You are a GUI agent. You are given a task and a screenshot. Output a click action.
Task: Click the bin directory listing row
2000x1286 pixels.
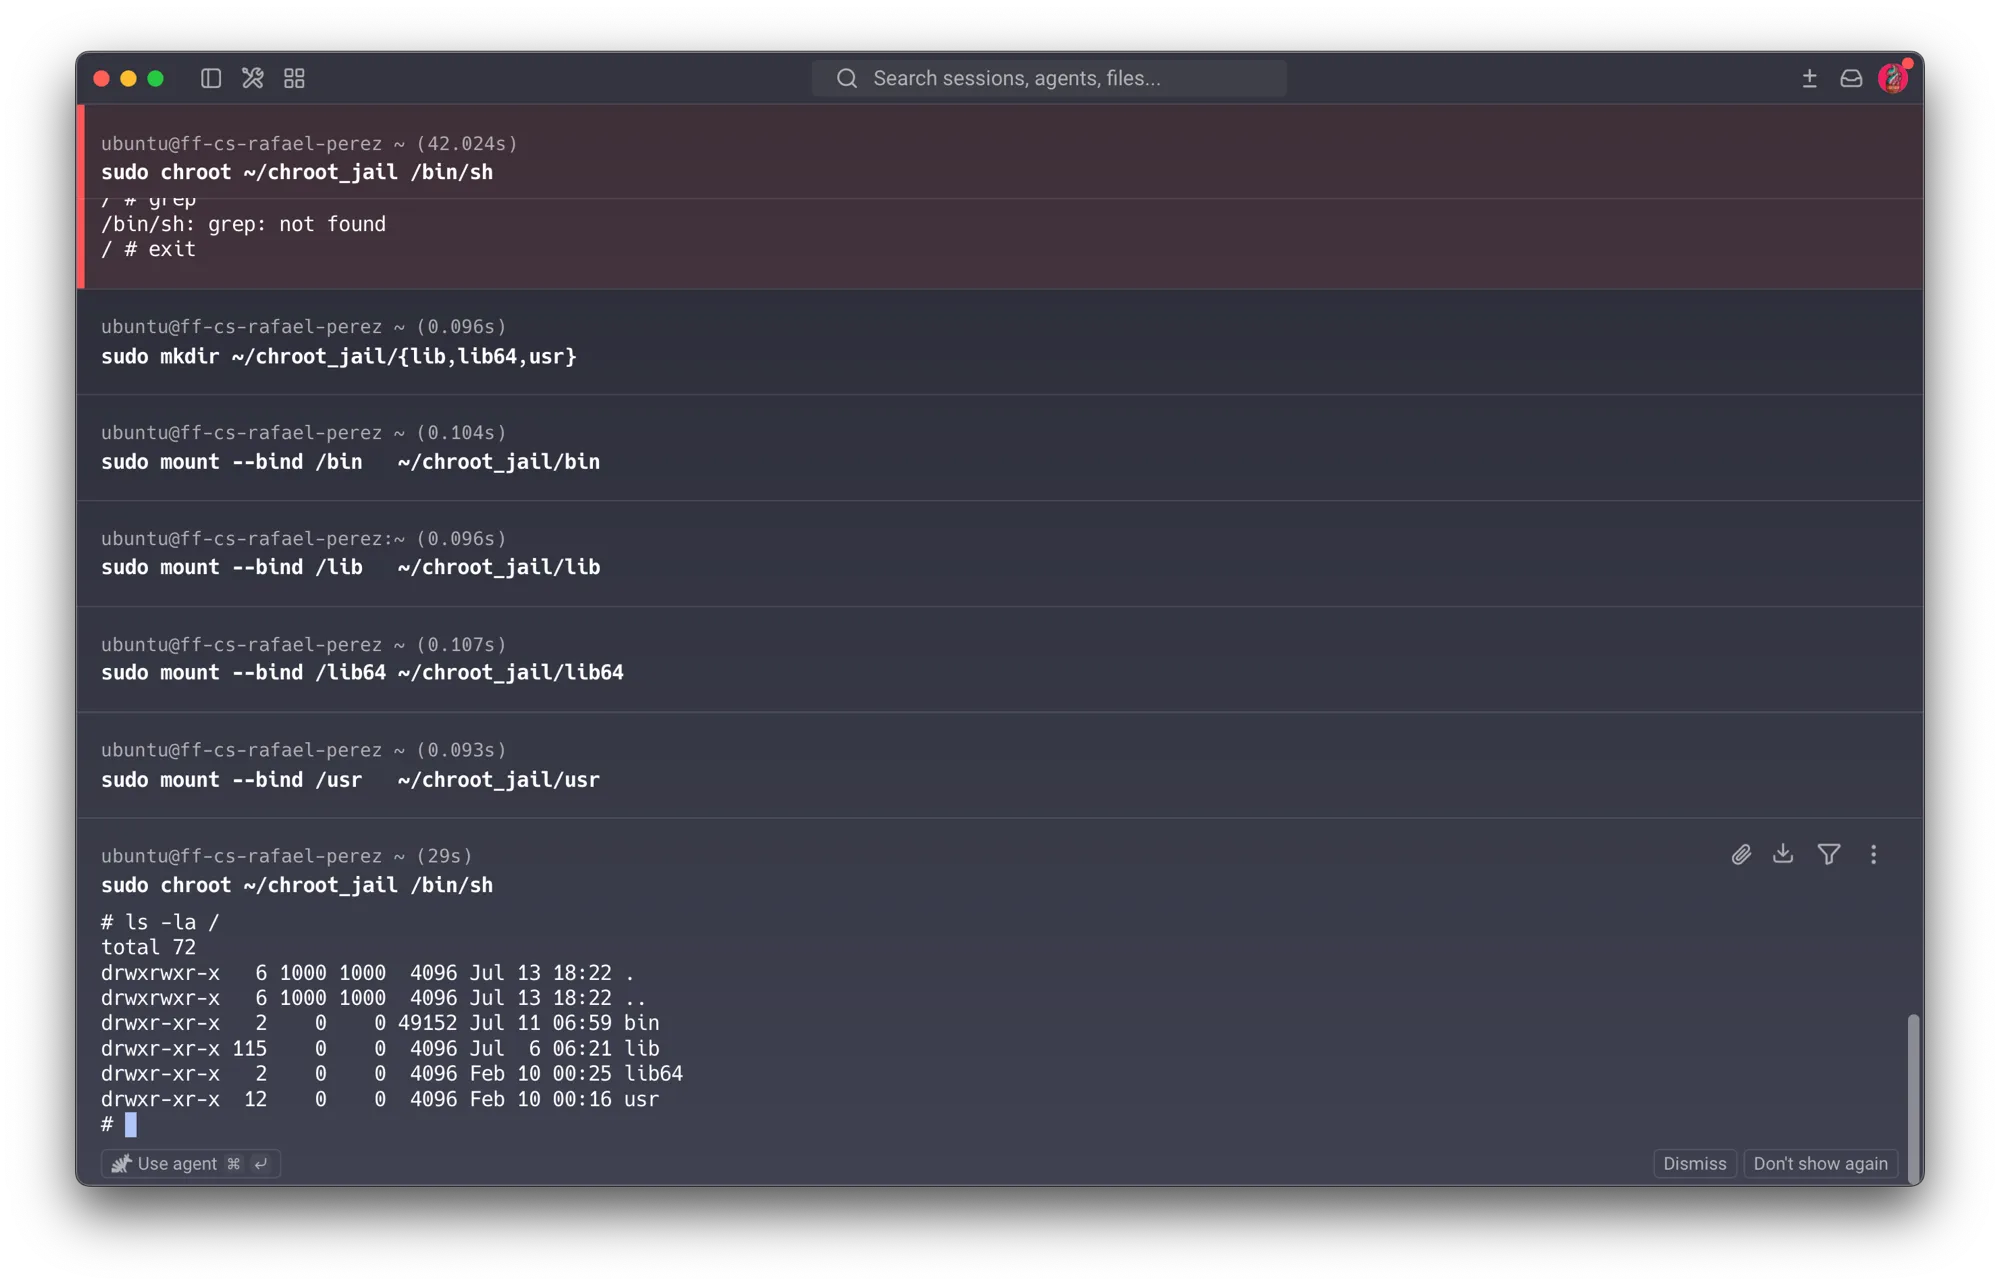click(x=380, y=1023)
